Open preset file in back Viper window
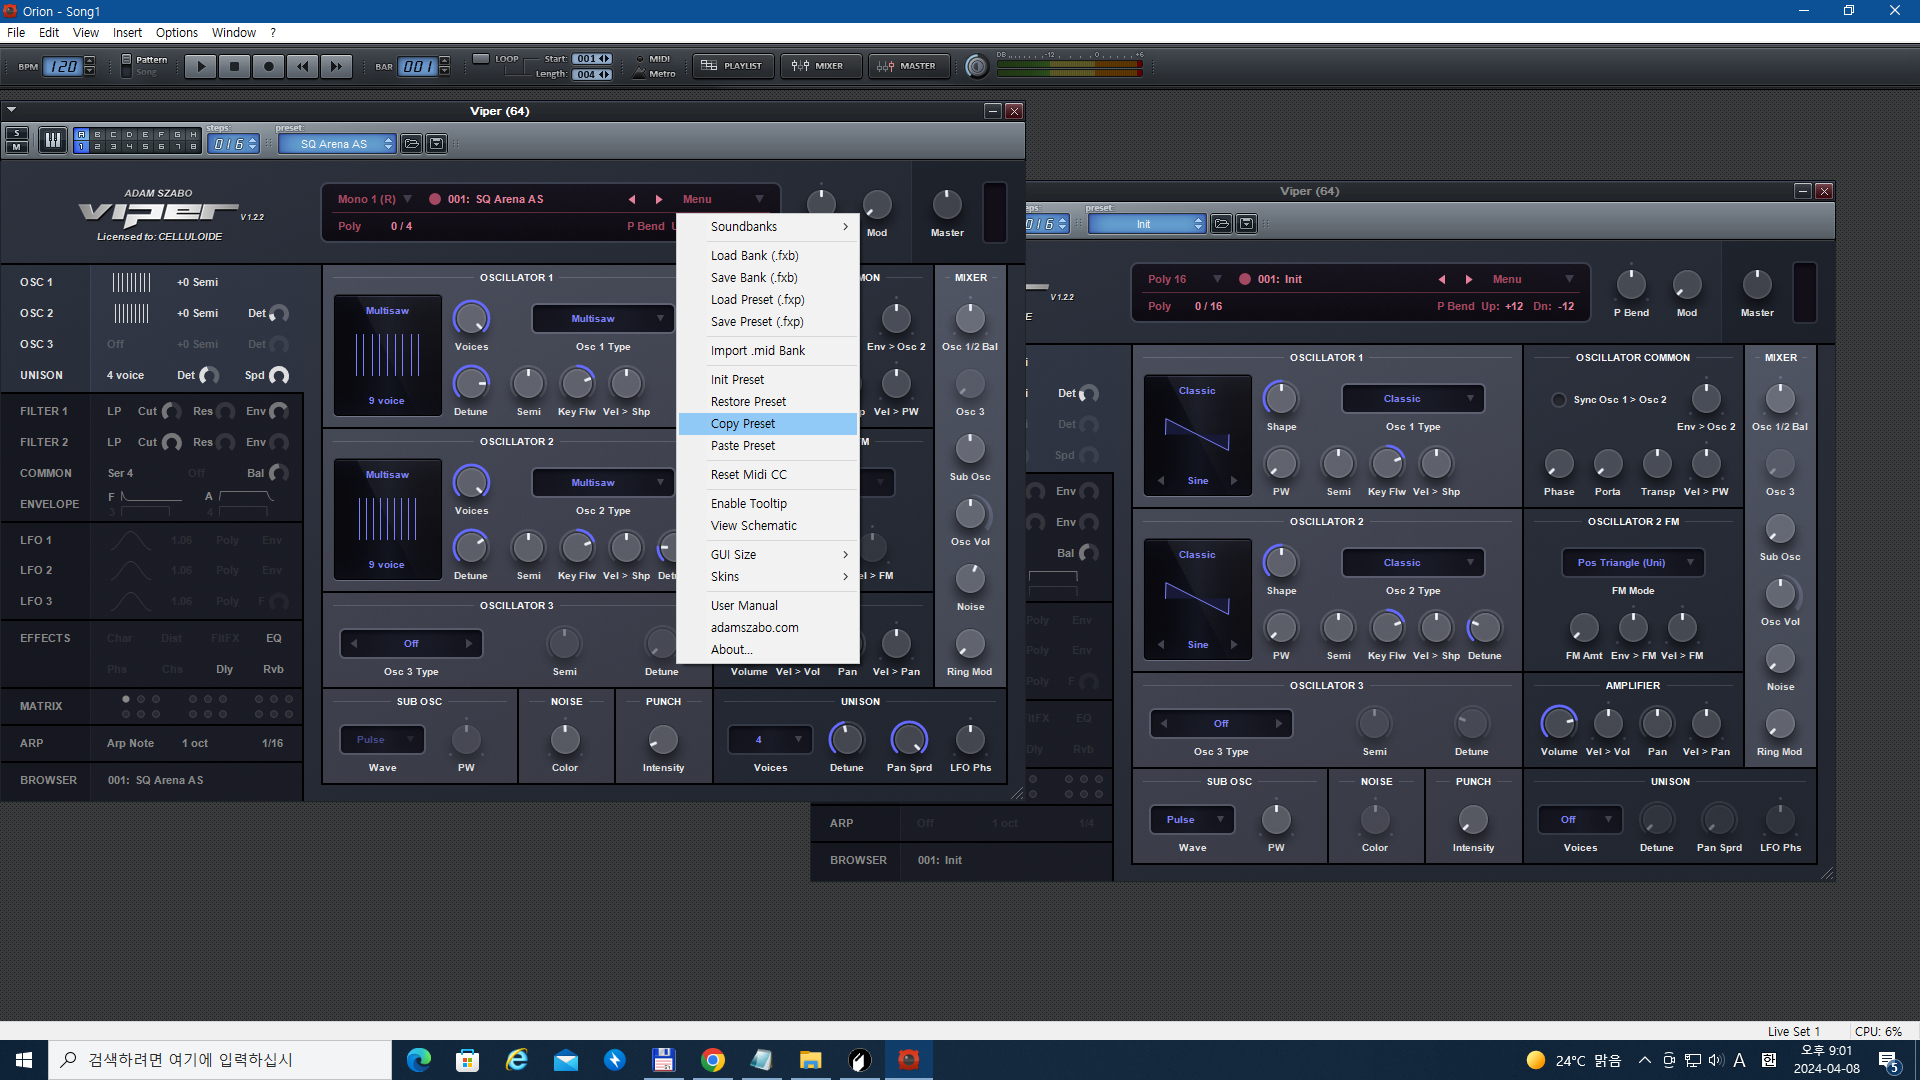Viewport: 1920px width, 1080px height. (x=1221, y=224)
